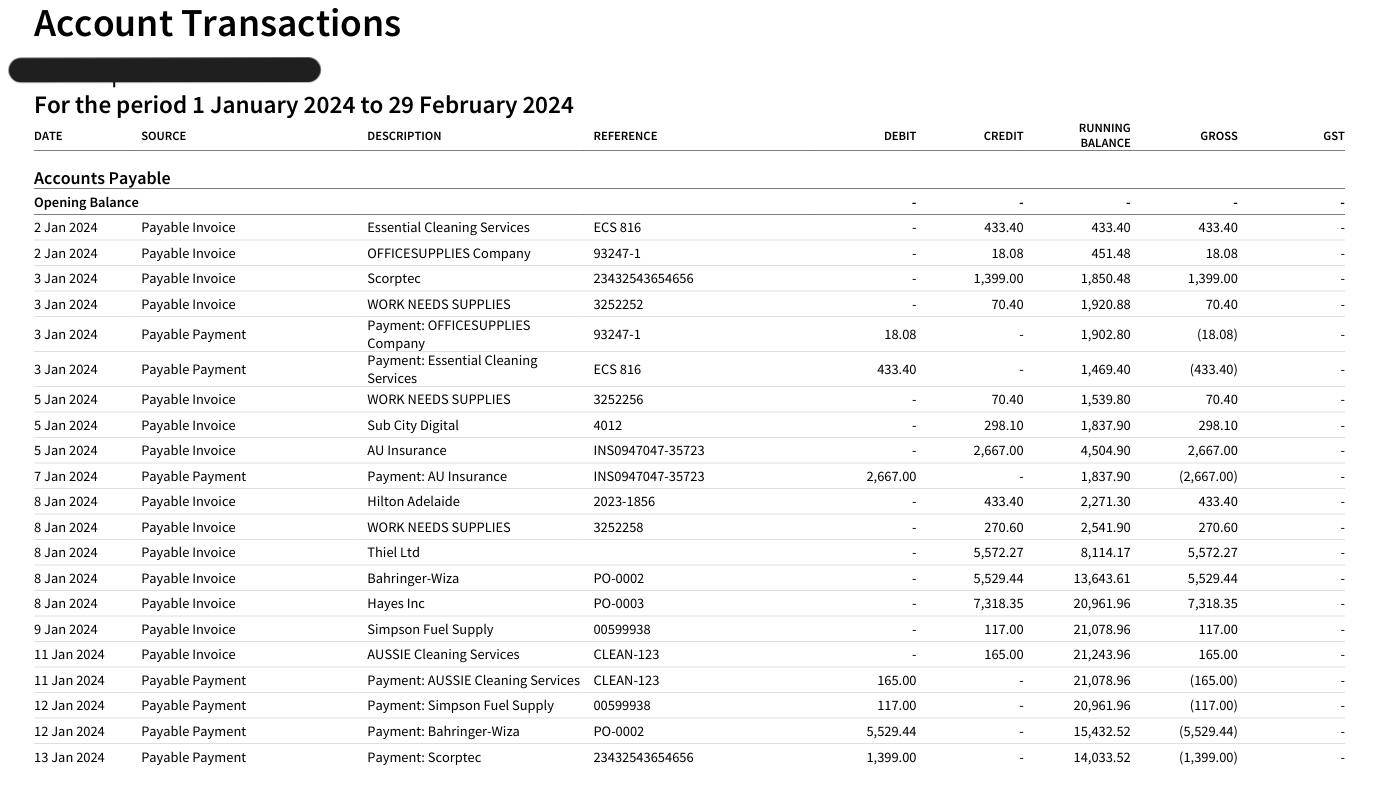This screenshot has height=801, width=1377.
Task: Select Essential Cleaning Services invoice description on 2 Jan
Action: [x=448, y=228]
